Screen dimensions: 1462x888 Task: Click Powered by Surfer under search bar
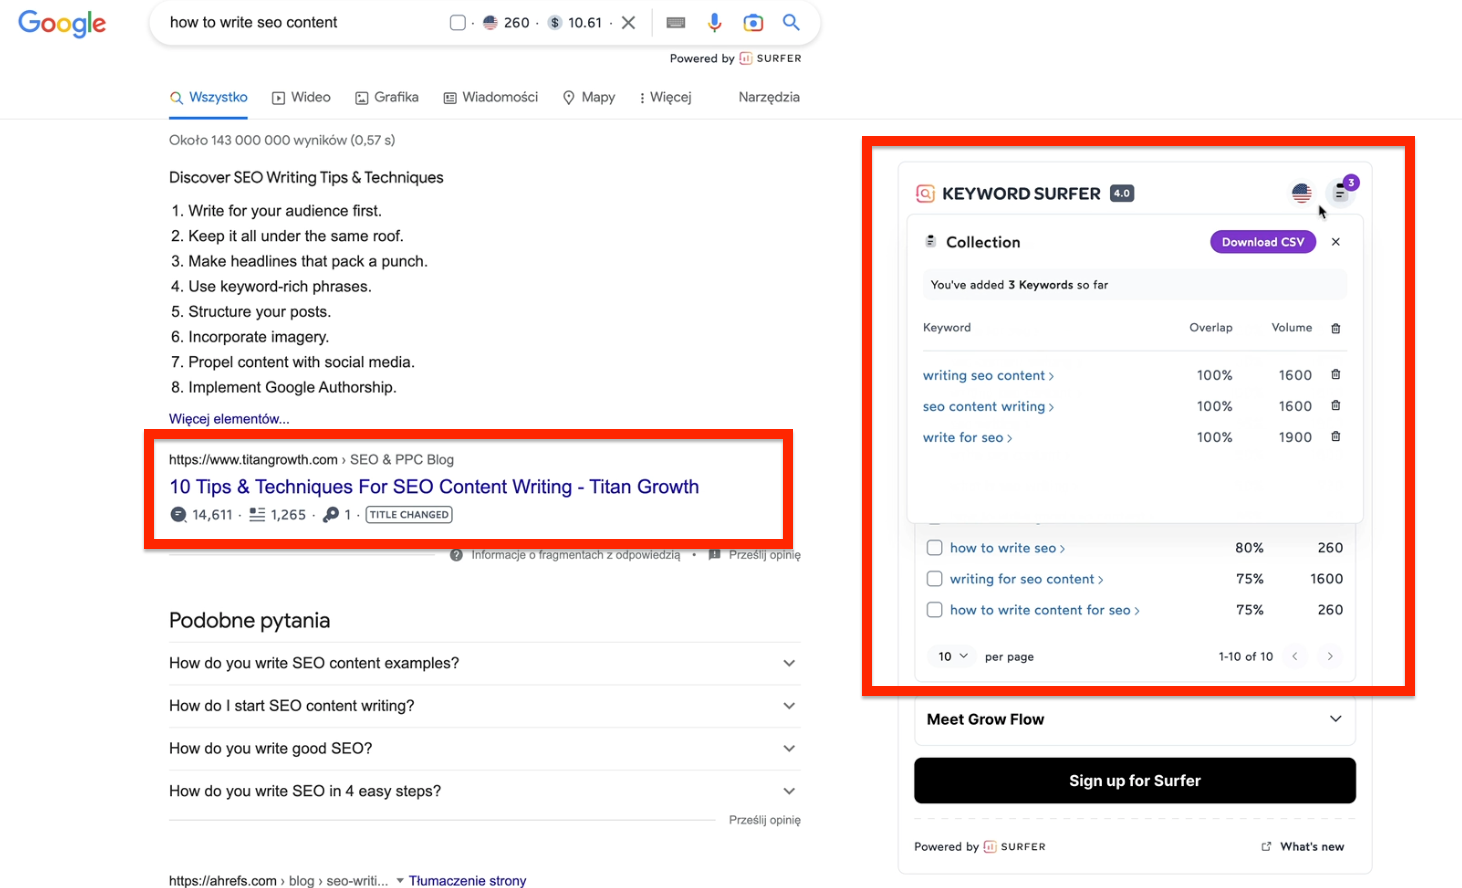735,58
